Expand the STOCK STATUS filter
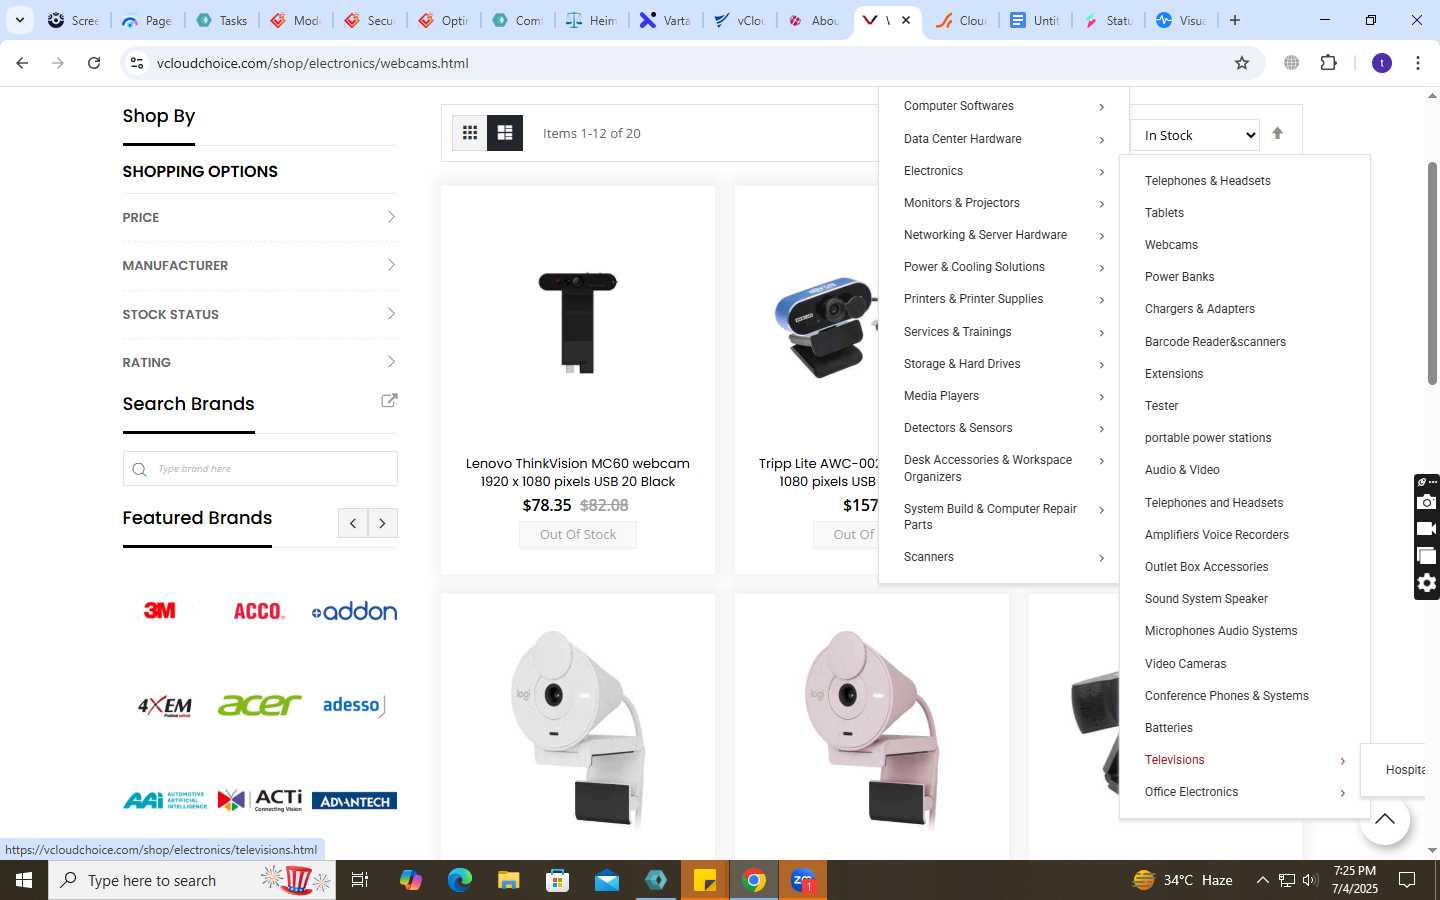This screenshot has height=900, width=1440. click(260, 314)
